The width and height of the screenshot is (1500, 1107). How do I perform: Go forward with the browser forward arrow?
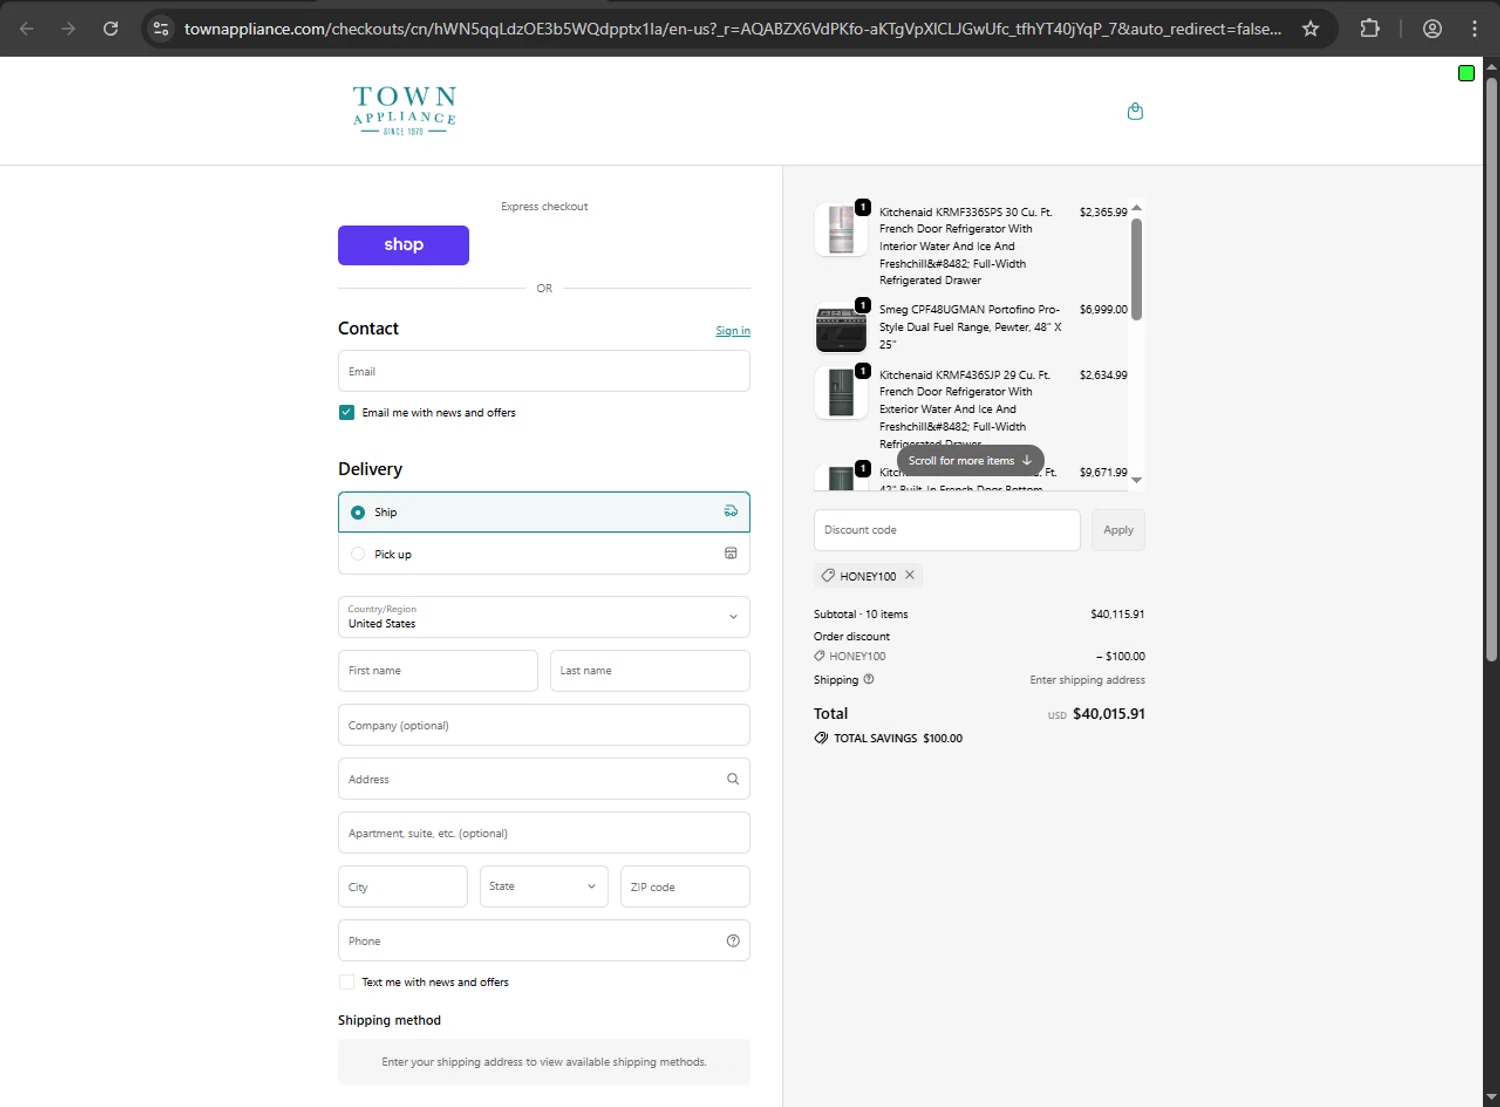coord(68,29)
